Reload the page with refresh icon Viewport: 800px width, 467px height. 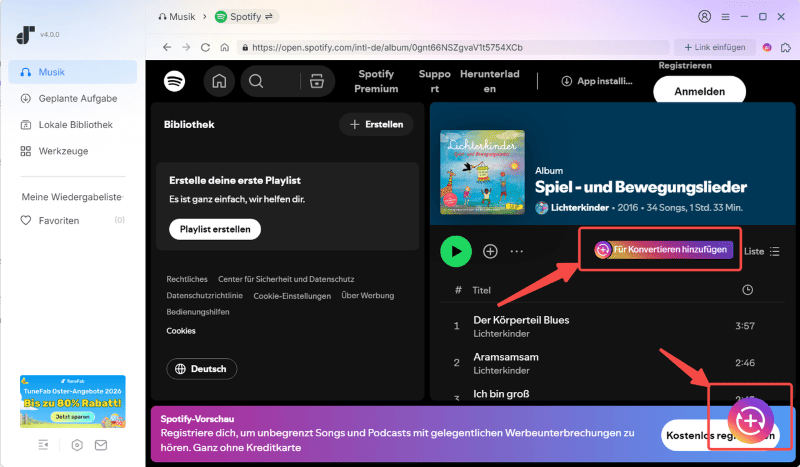pos(205,47)
